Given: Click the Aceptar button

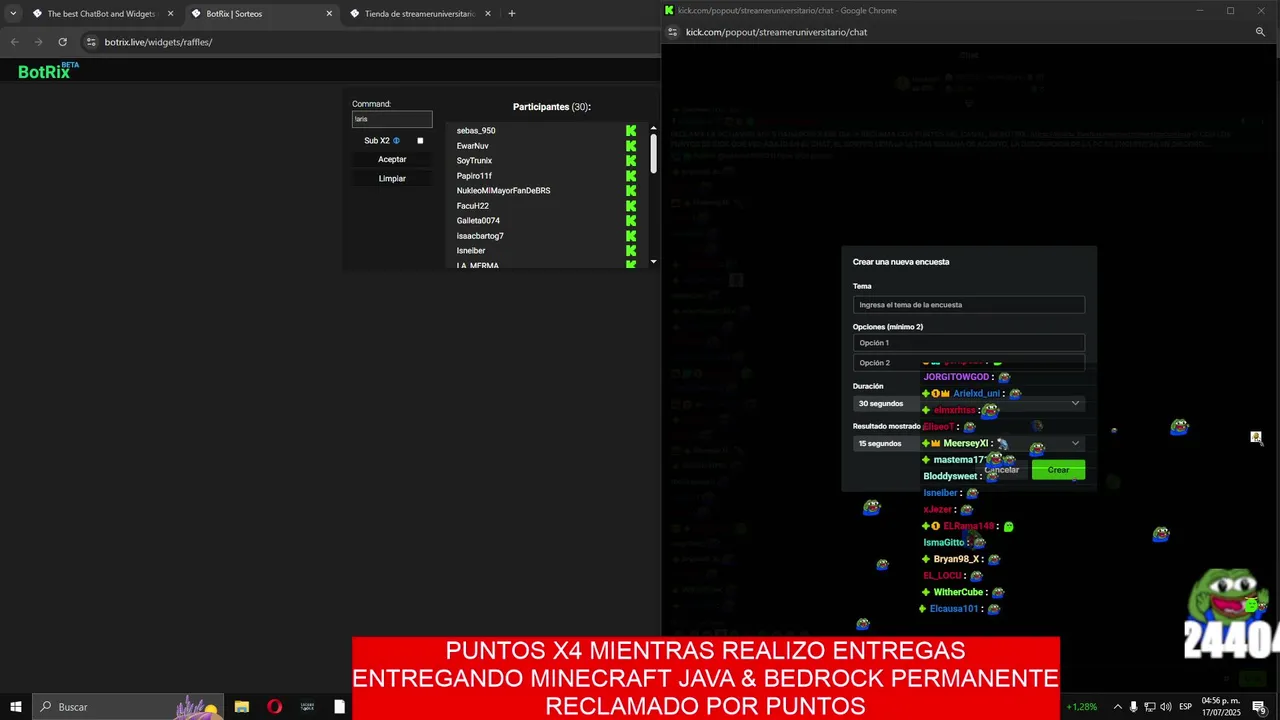Looking at the screenshot, I should 392,160.
